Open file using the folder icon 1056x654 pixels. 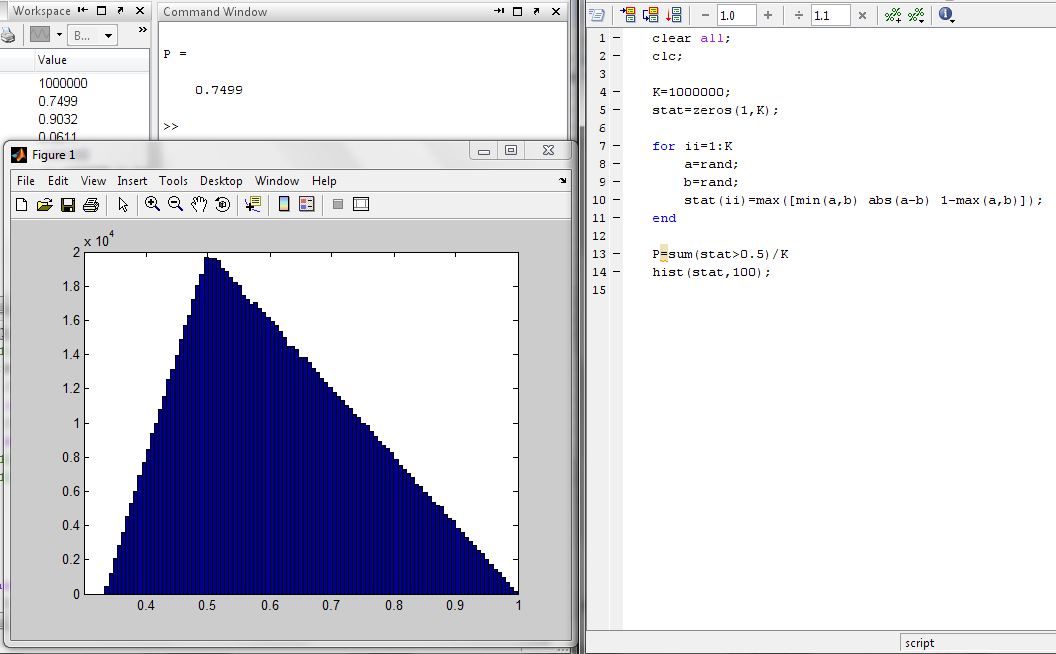click(44, 204)
